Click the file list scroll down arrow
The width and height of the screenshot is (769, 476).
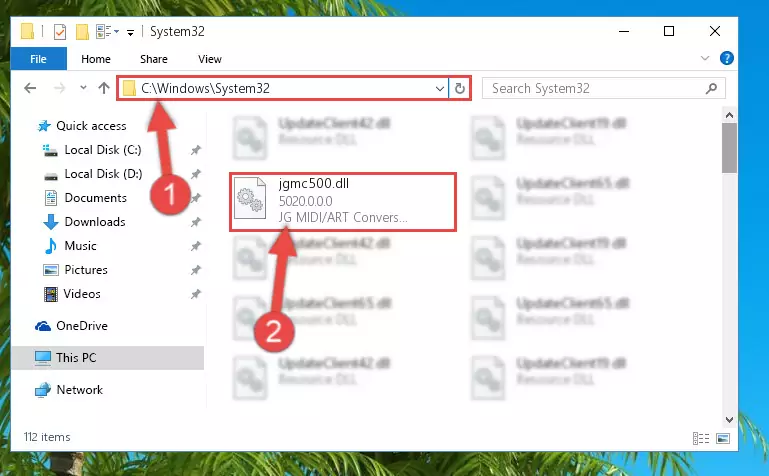[x=729, y=420]
